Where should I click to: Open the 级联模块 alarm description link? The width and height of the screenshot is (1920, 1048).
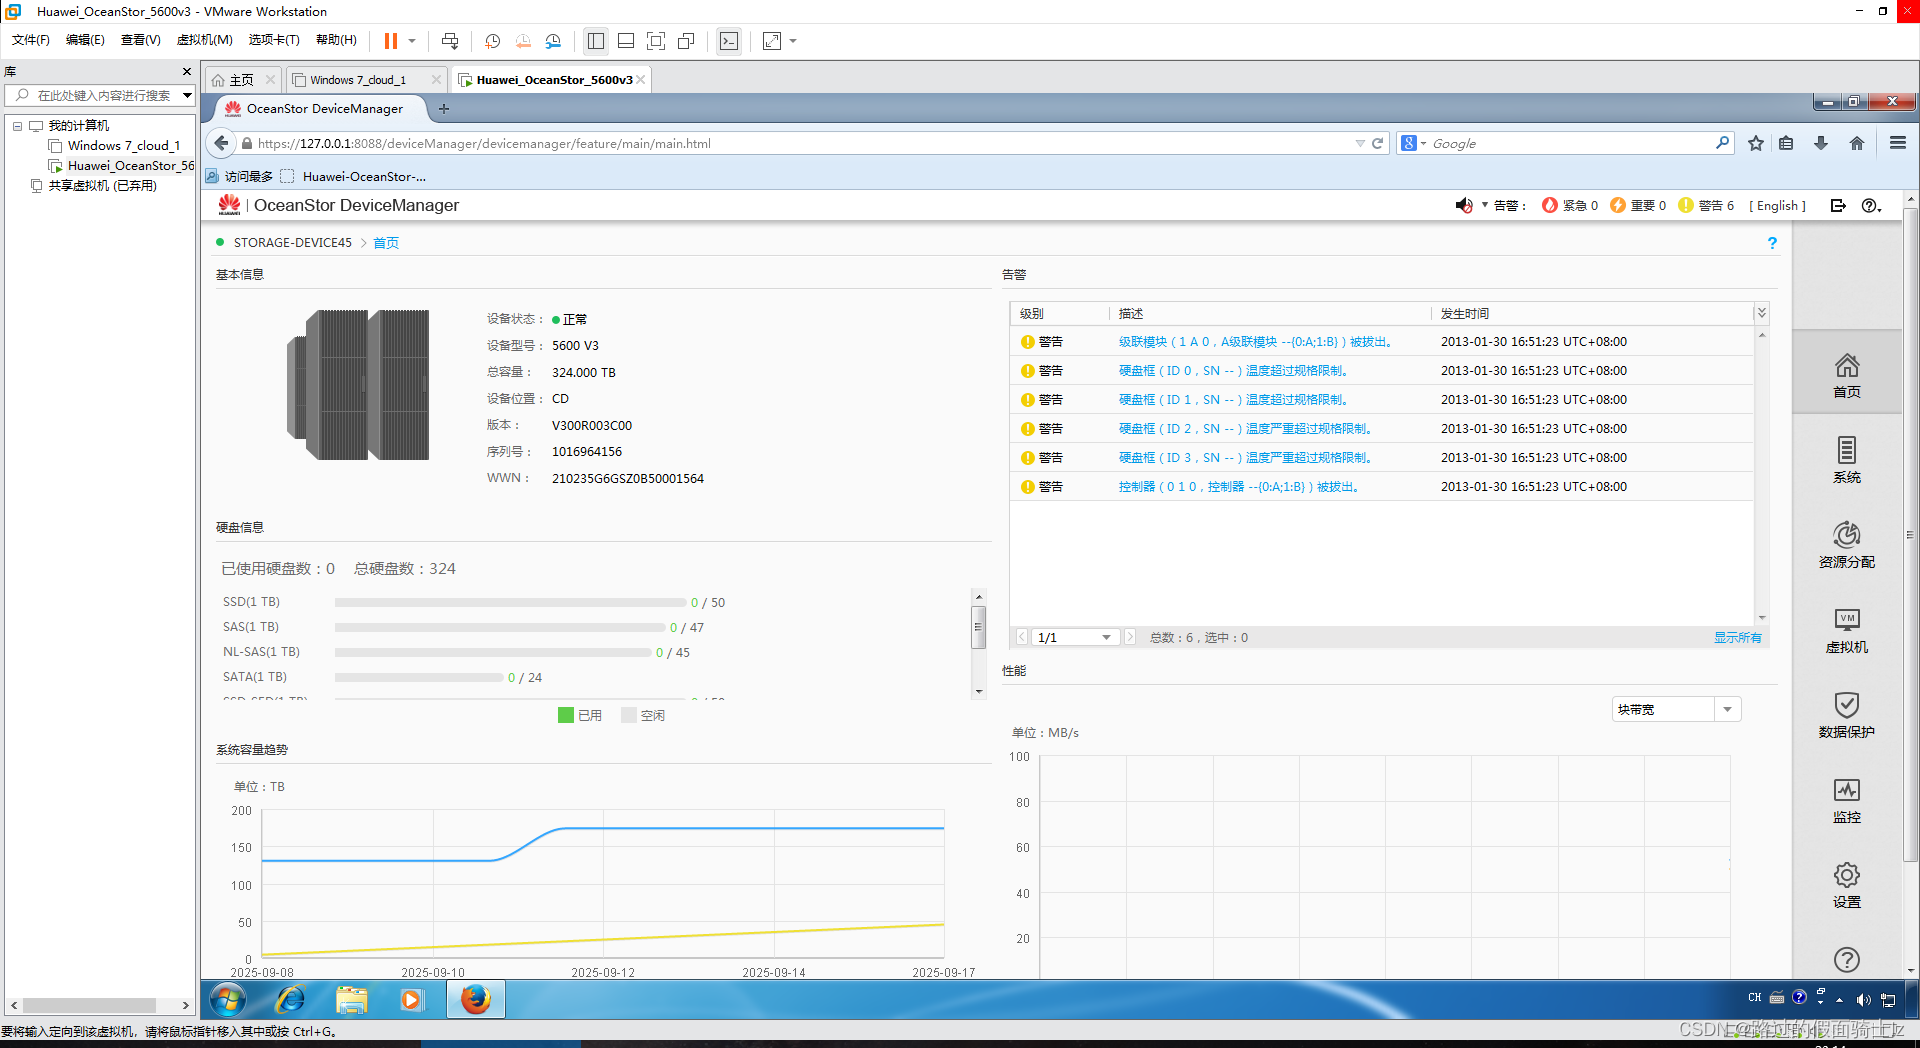[x=1256, y=342]
